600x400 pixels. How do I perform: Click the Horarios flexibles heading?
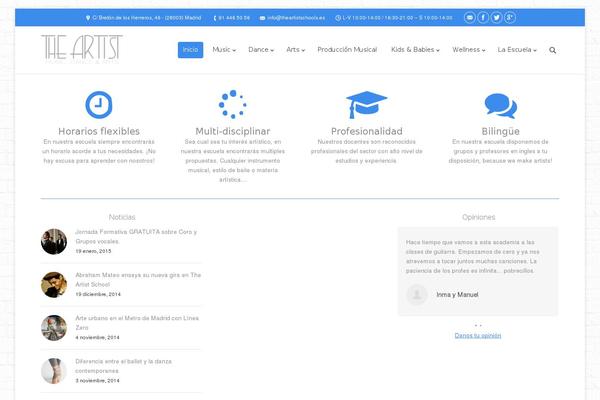[99, 131]
